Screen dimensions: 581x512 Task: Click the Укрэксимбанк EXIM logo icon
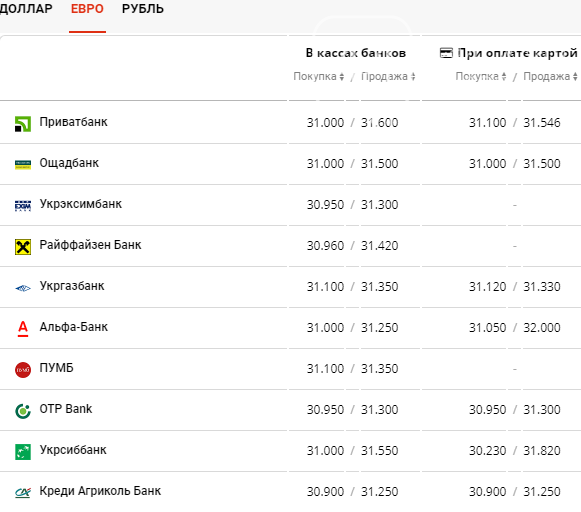pos(23,205)
